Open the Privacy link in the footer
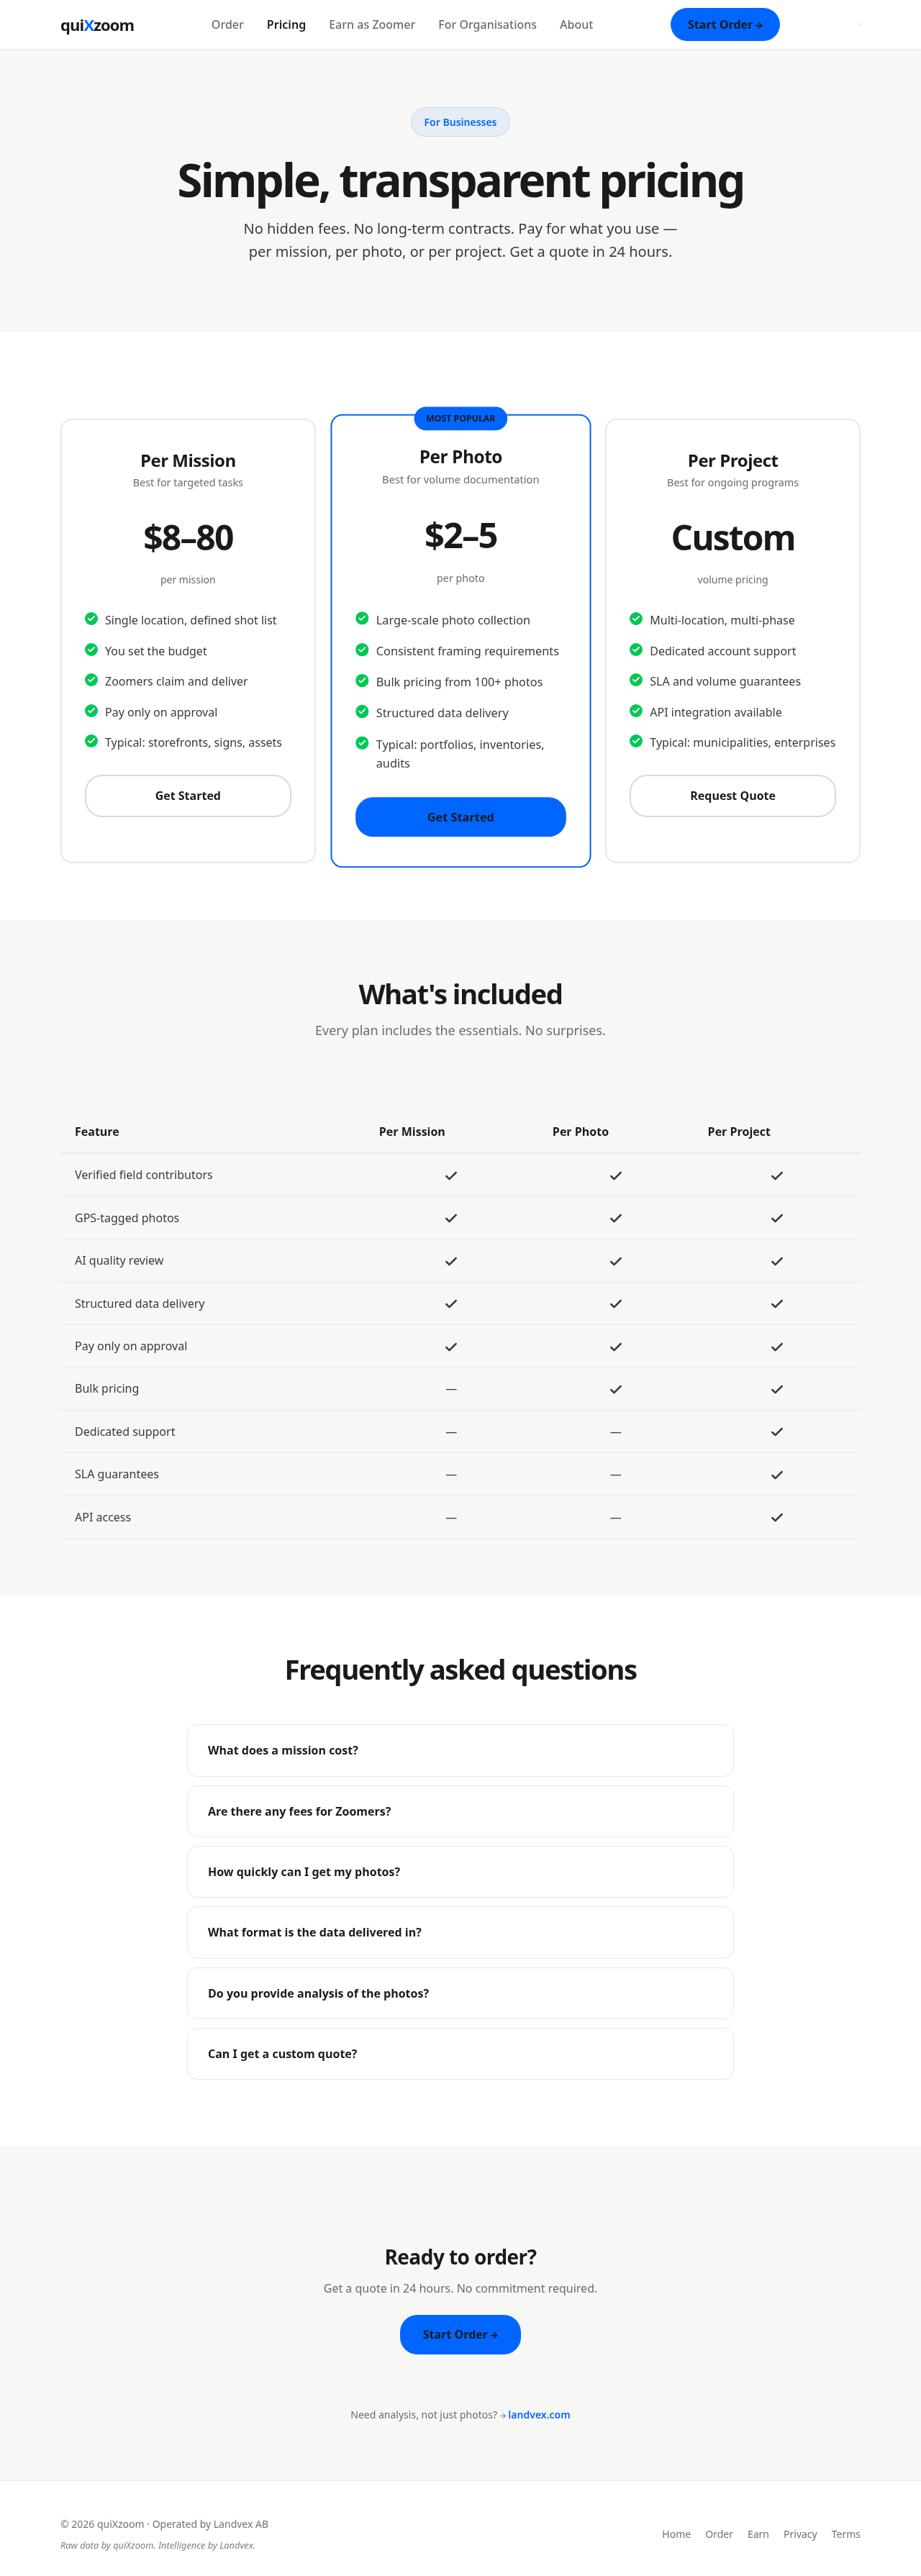The width and height of the screenshot is (921, 2576). coord(800,2534)
